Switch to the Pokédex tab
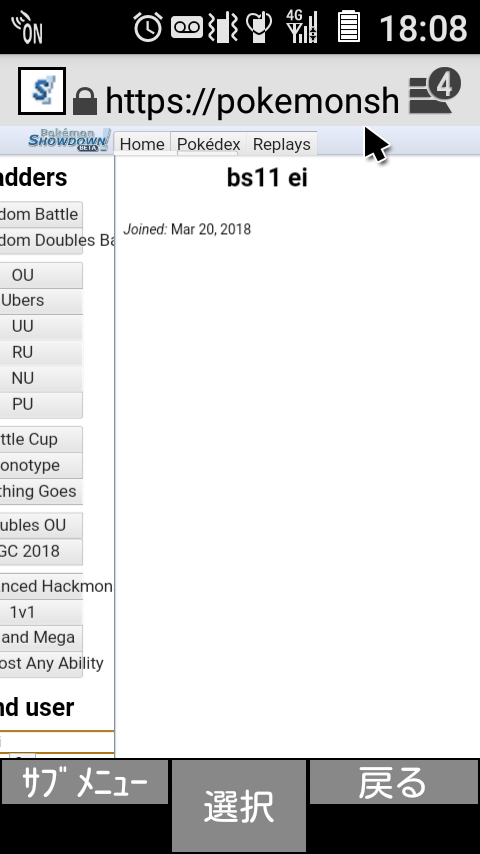 coord(209,144)
